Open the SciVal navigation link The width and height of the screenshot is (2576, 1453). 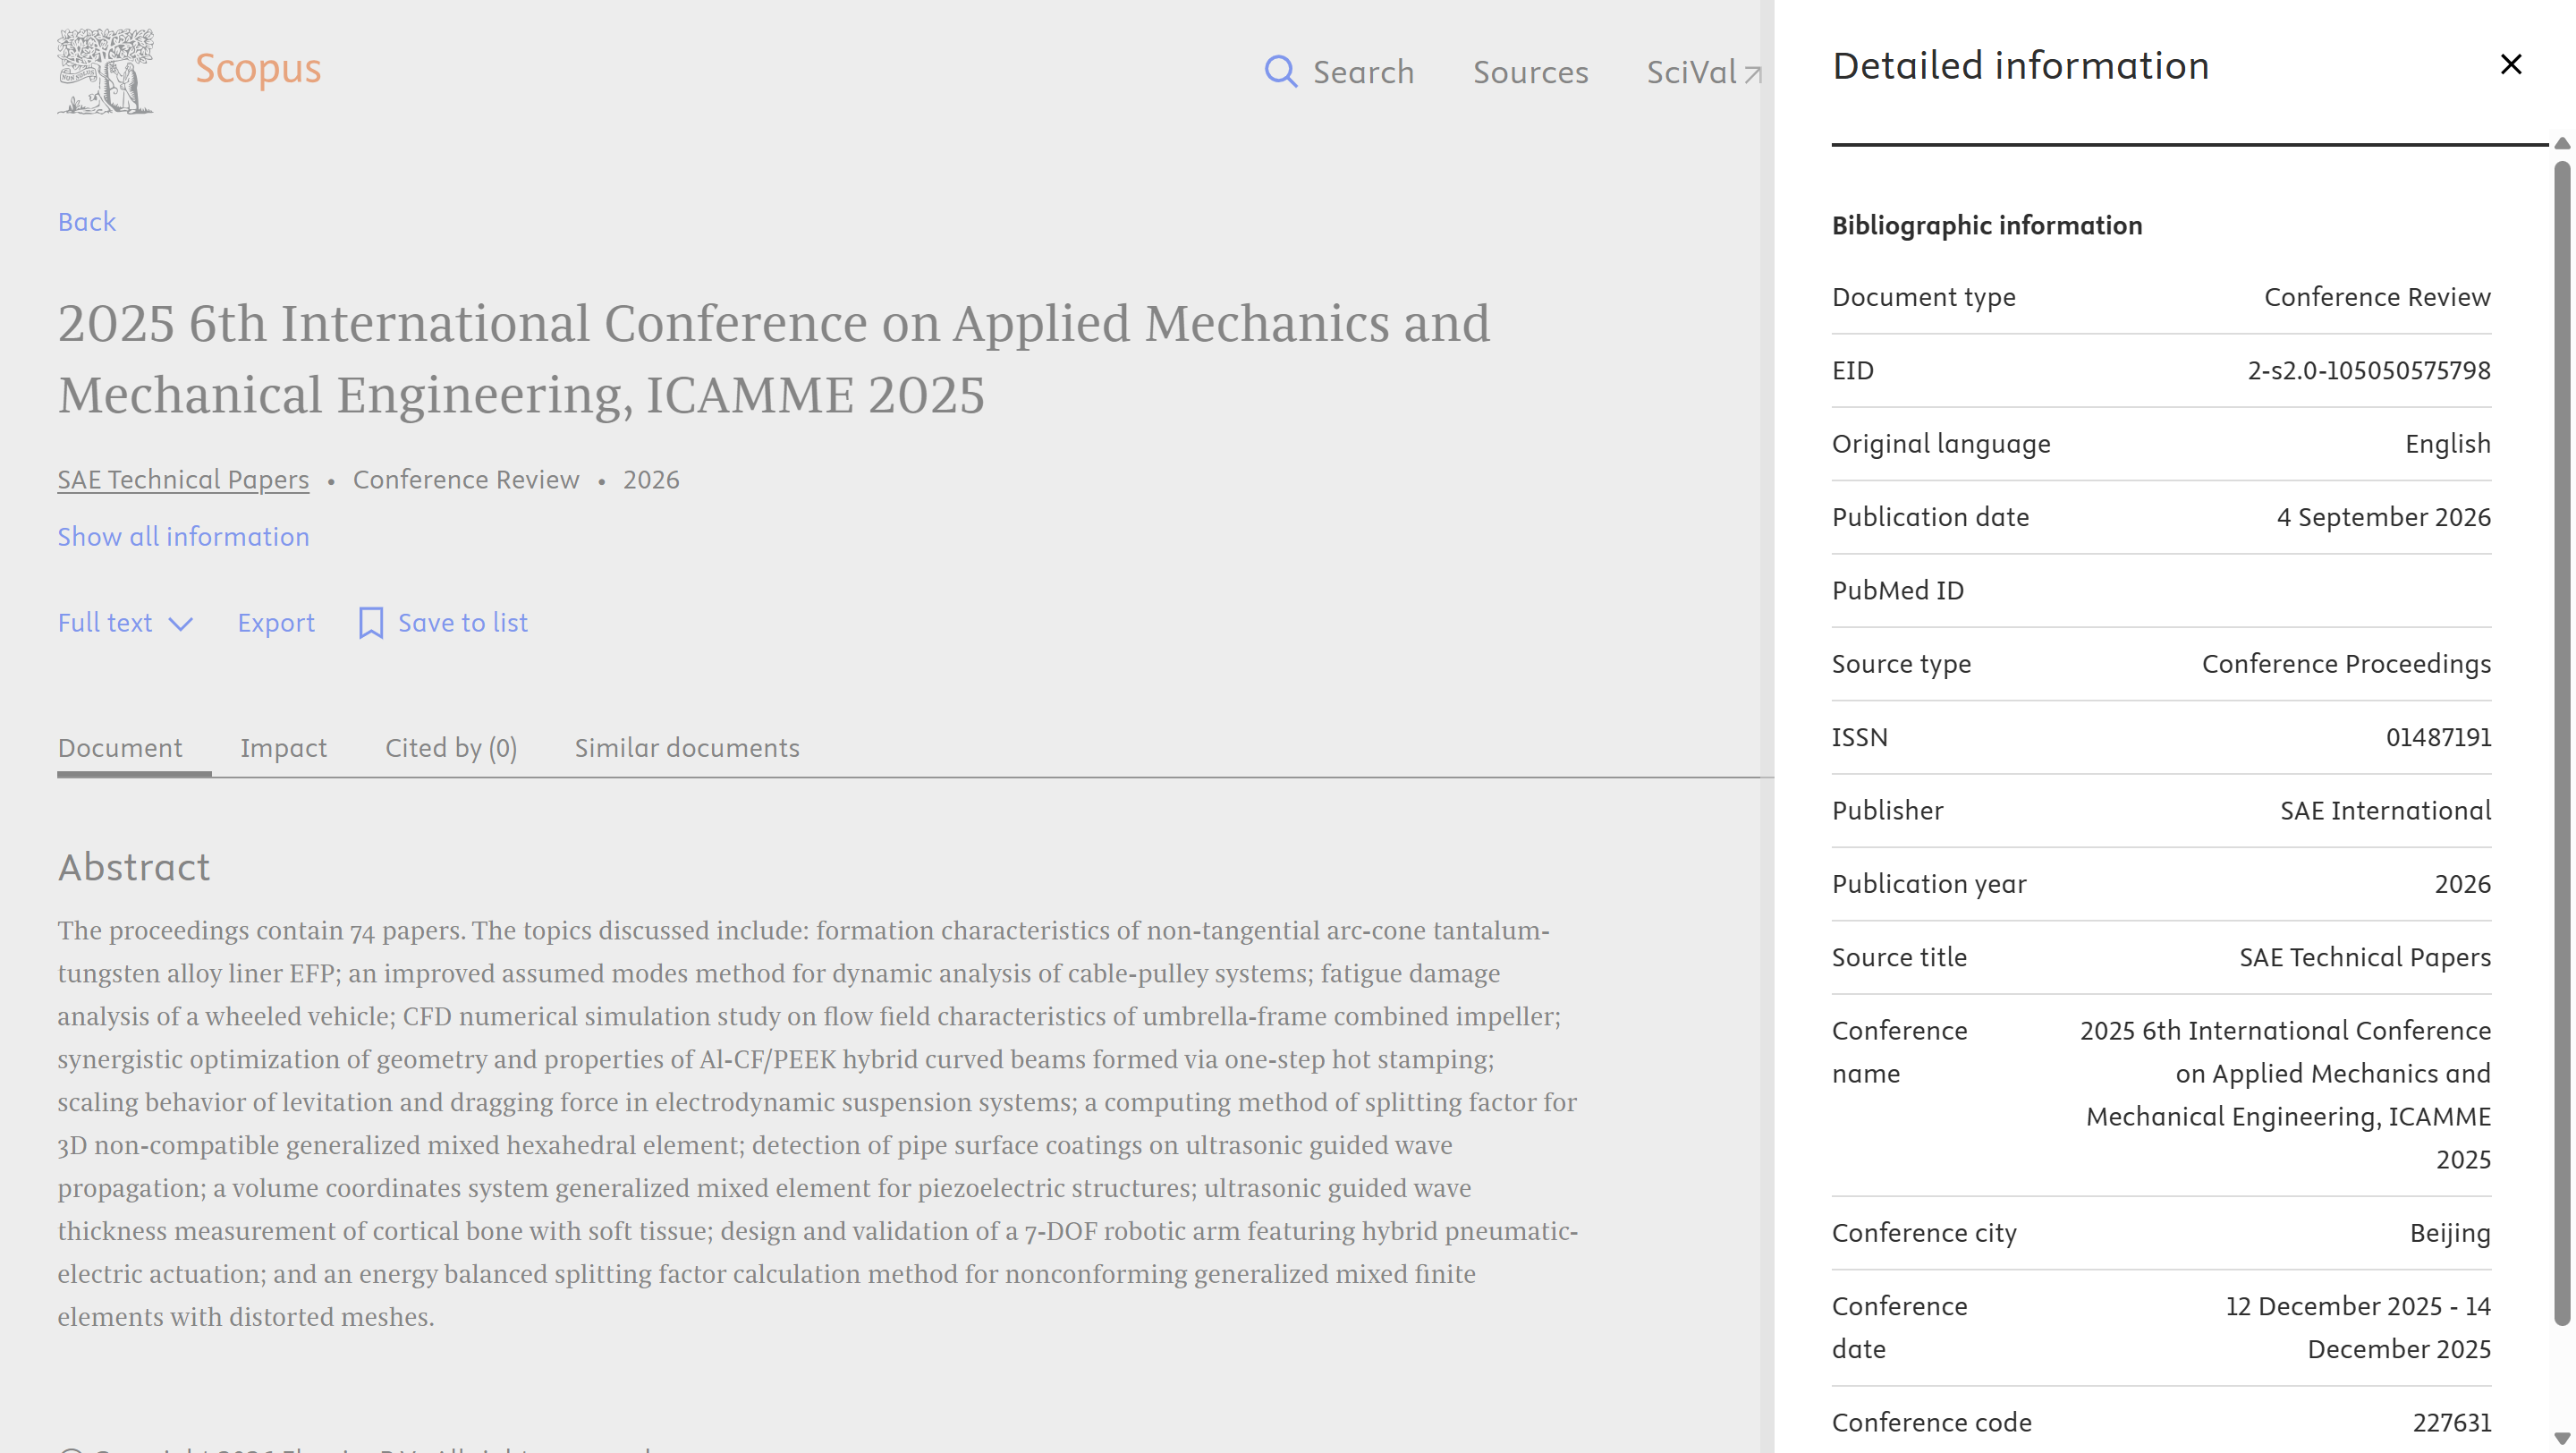(1692, 72)
